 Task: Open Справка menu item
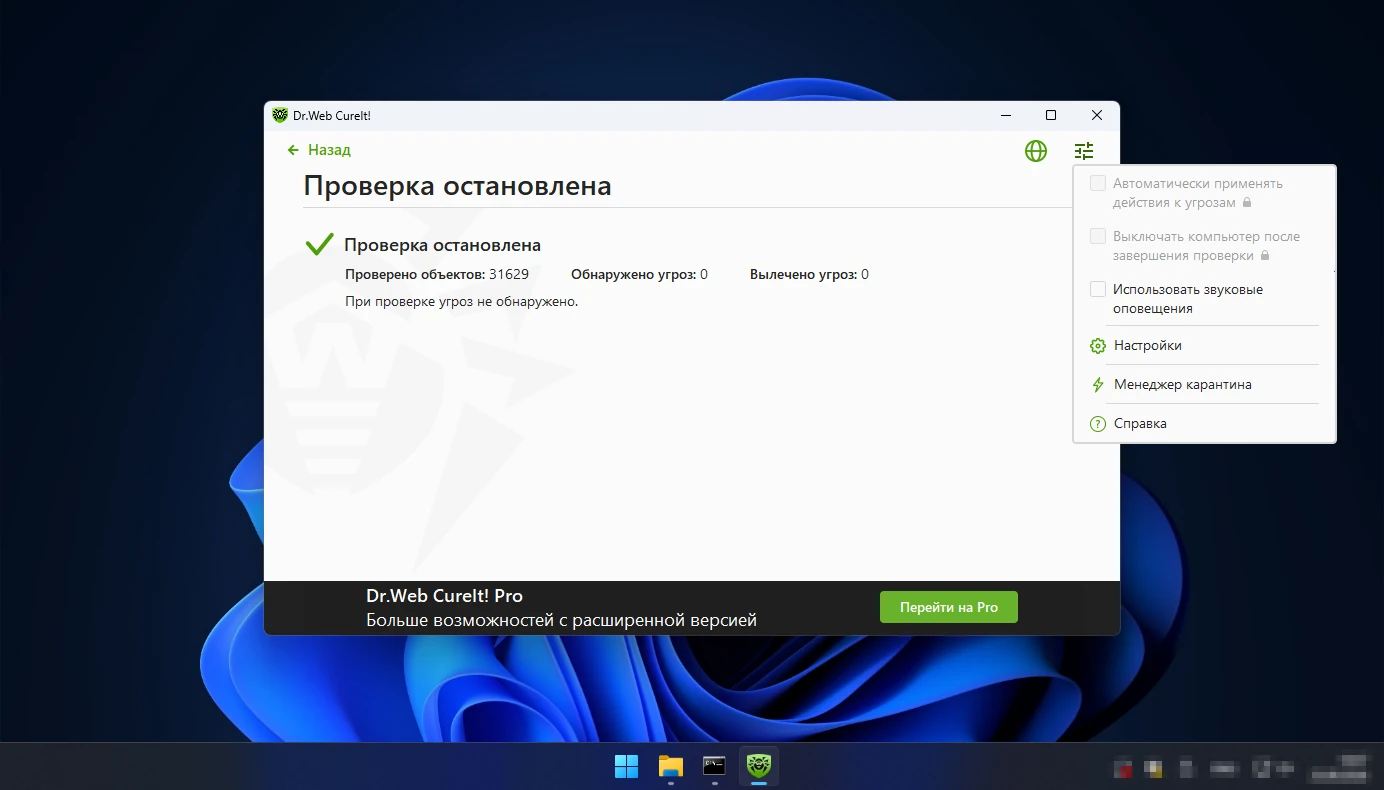click(x=1204, y=424)
